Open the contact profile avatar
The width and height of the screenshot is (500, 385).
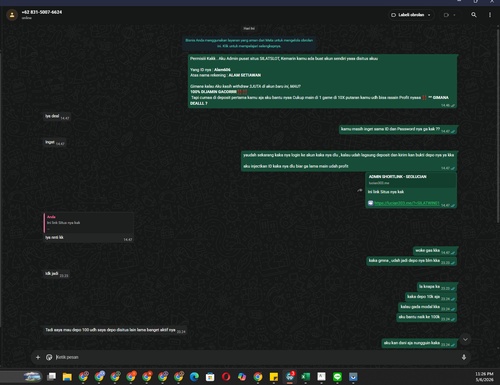(x=12, y=15)
